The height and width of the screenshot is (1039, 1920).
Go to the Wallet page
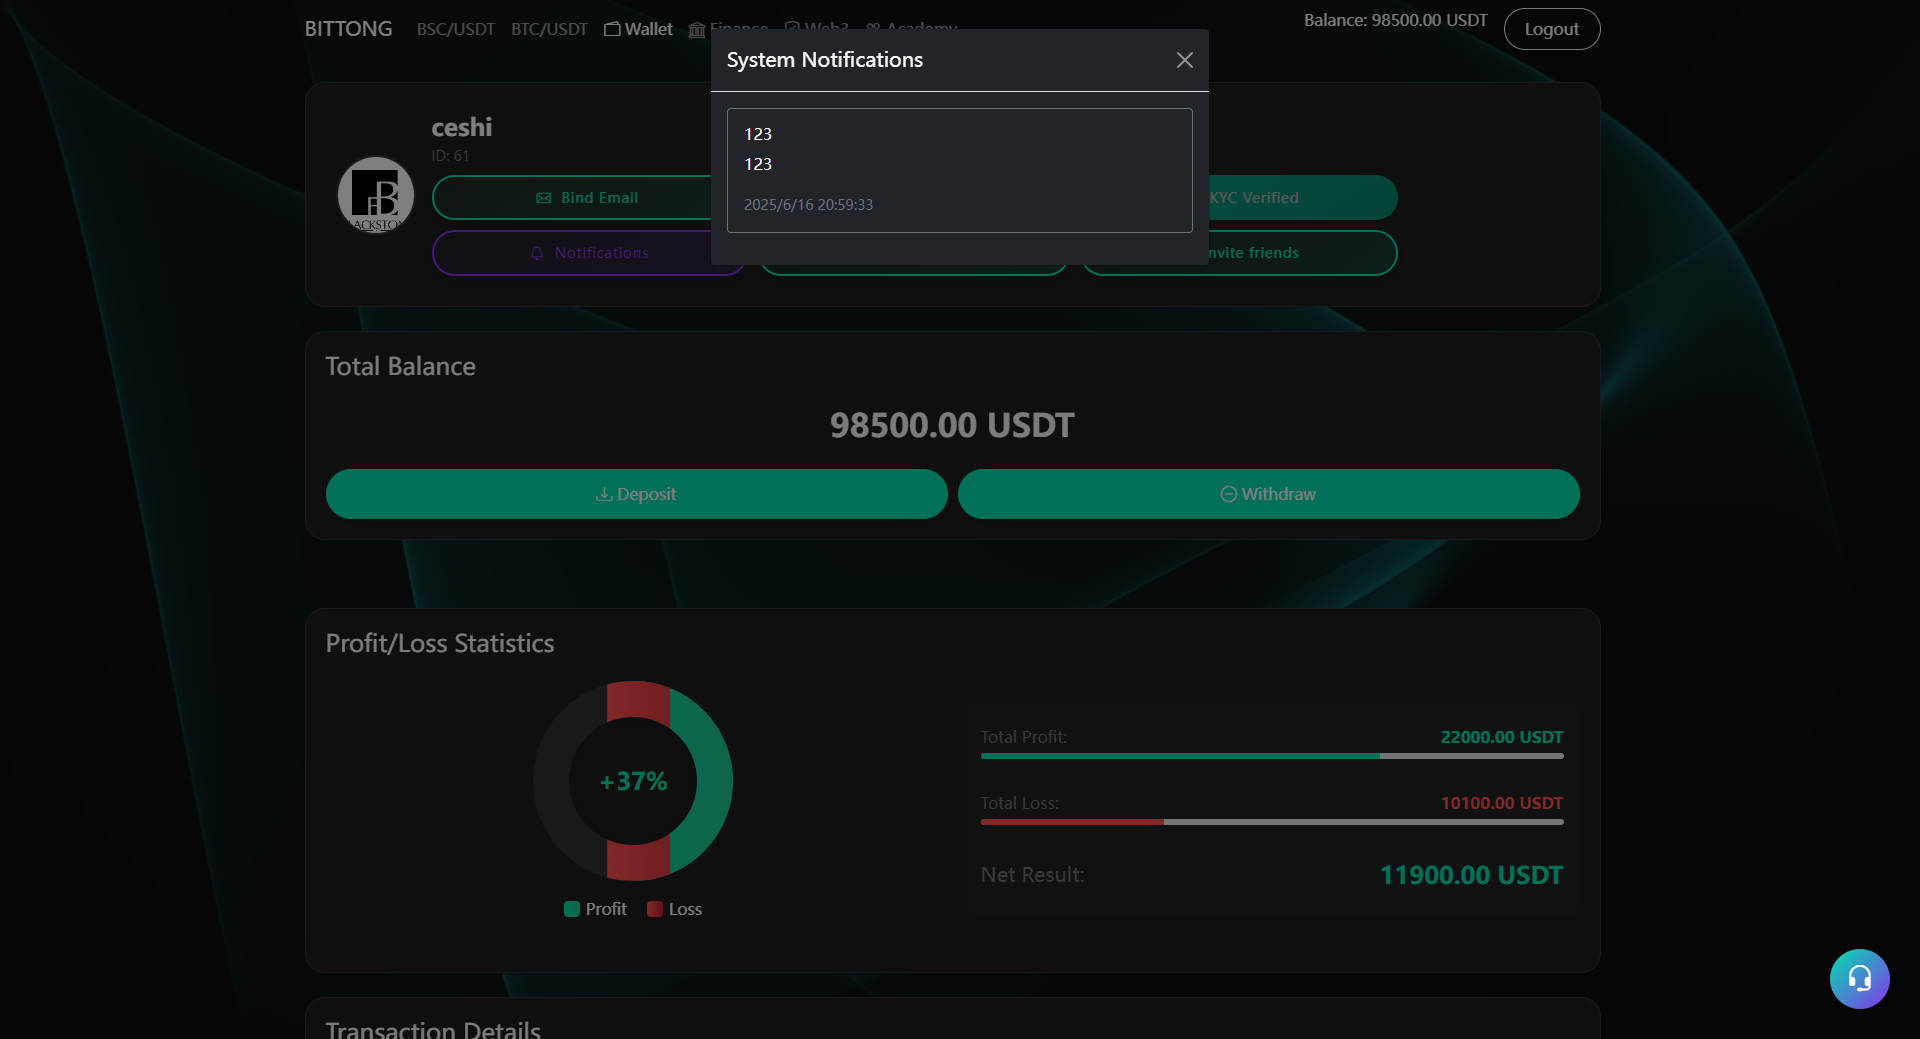pos(639,29)
